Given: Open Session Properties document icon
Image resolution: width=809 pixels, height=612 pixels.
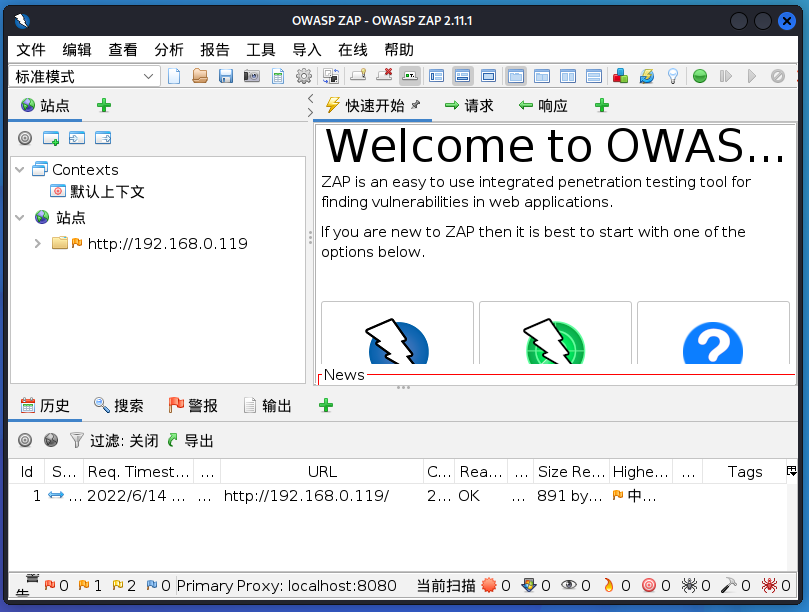Looking at the screenshot, I should pyautogui.click(x=278, y=76).
